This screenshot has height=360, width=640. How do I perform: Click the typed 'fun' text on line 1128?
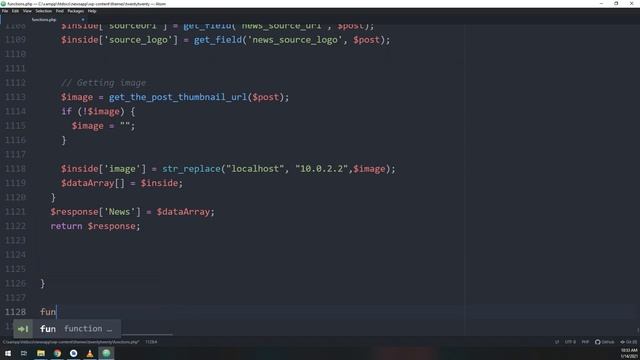[48, 312]
